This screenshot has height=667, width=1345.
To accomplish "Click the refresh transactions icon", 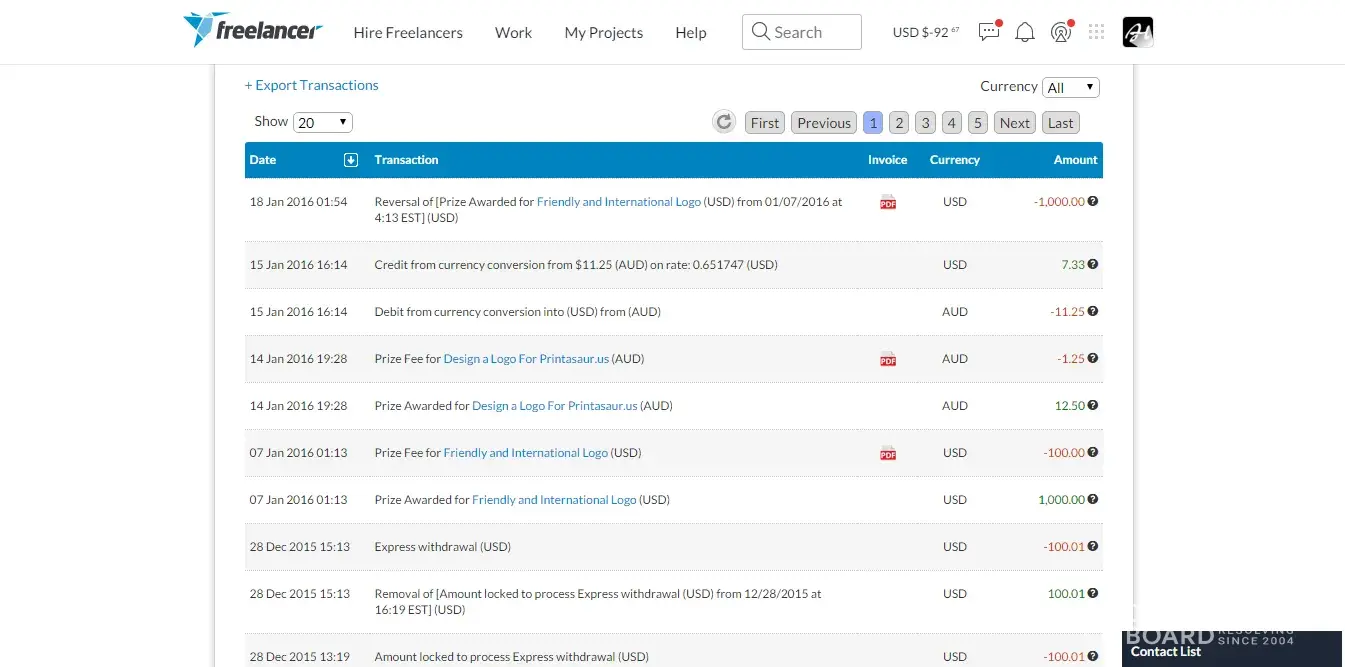I will pyautogui.click(x=723, y=122).
